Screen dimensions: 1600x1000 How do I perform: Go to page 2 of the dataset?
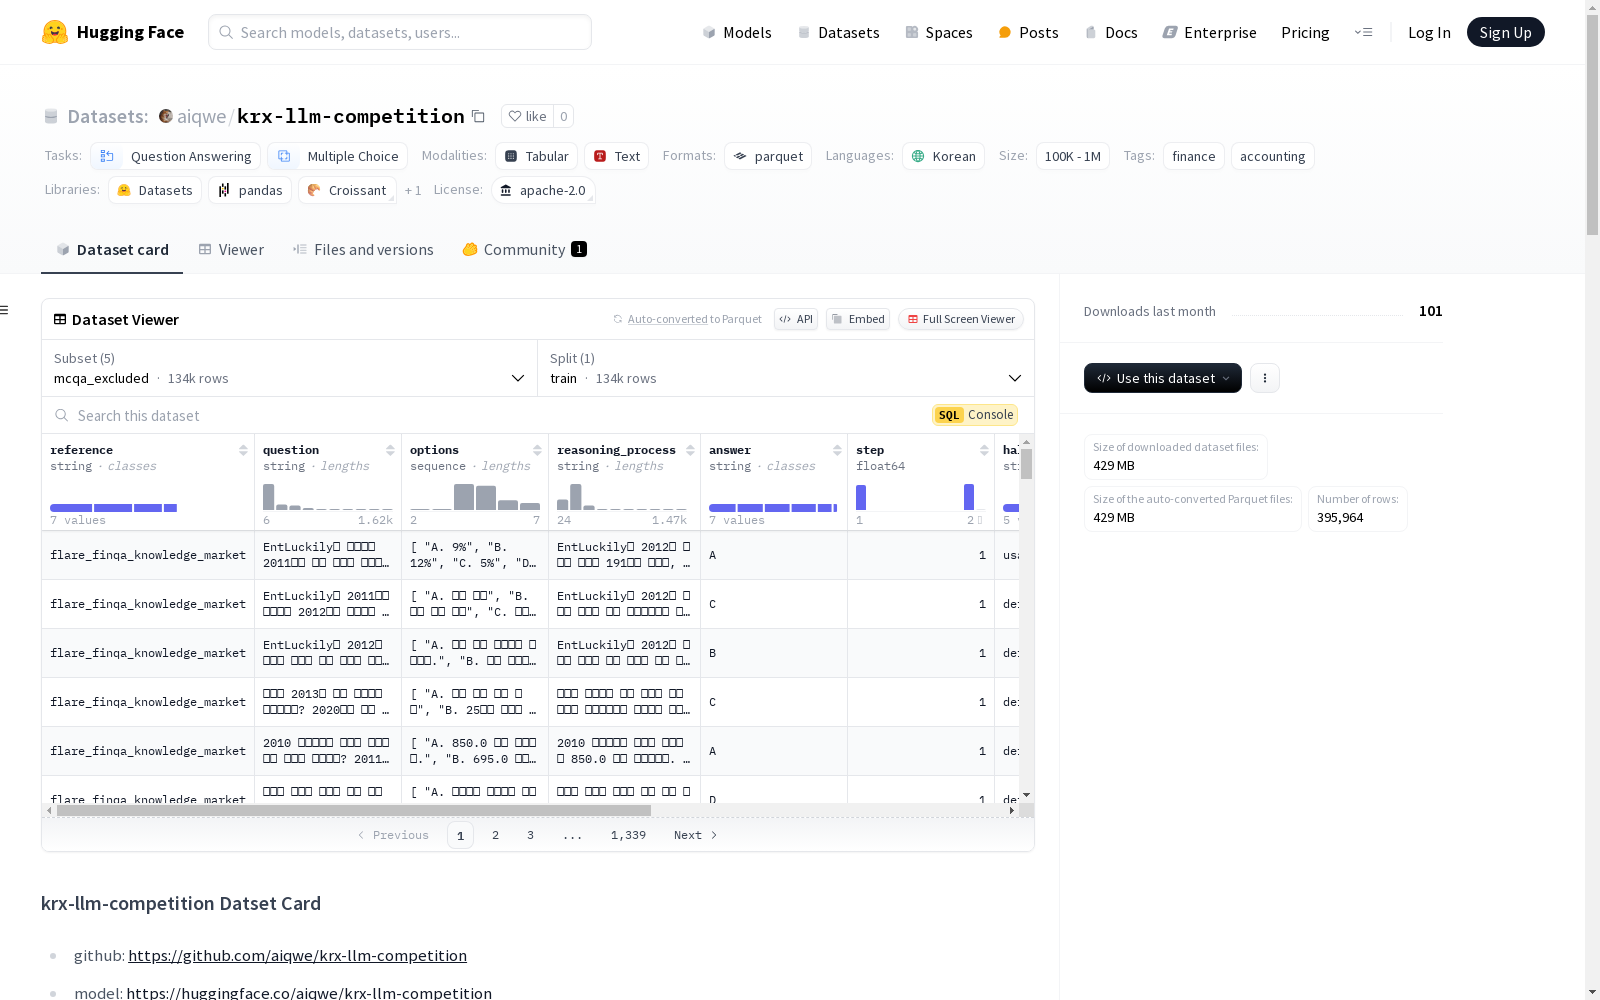[495, 835]
